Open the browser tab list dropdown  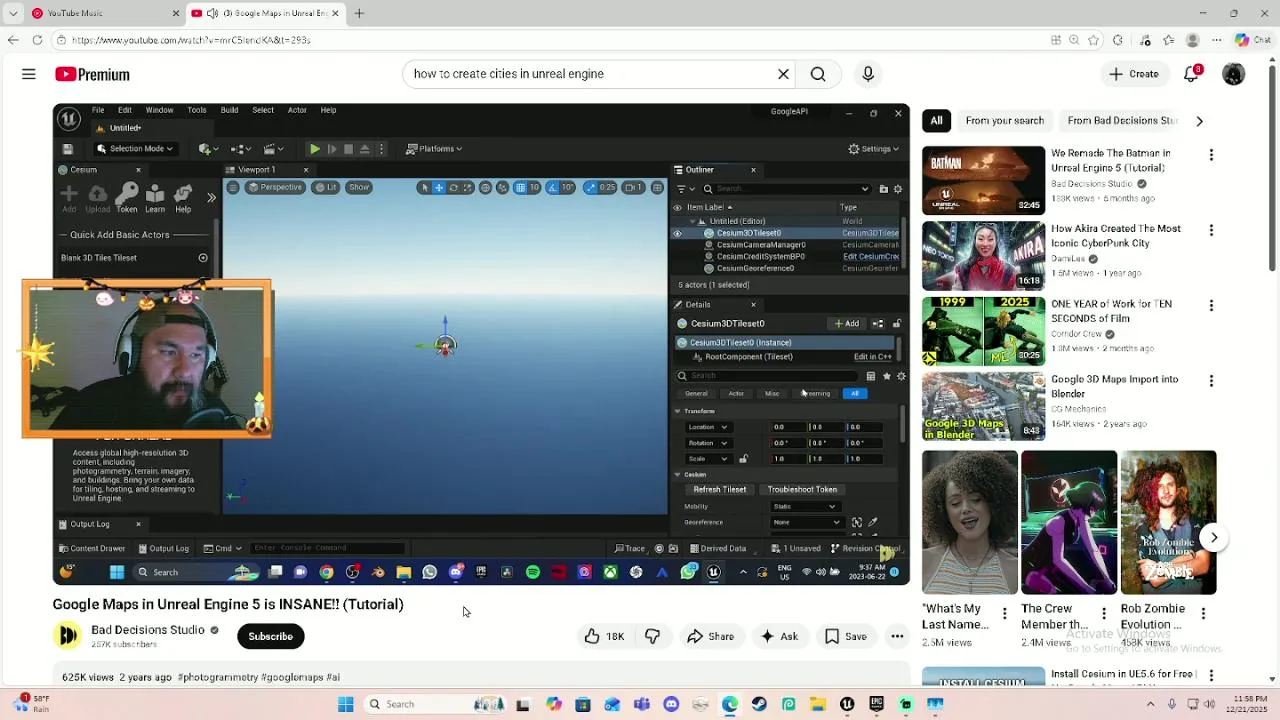(12, 13)
